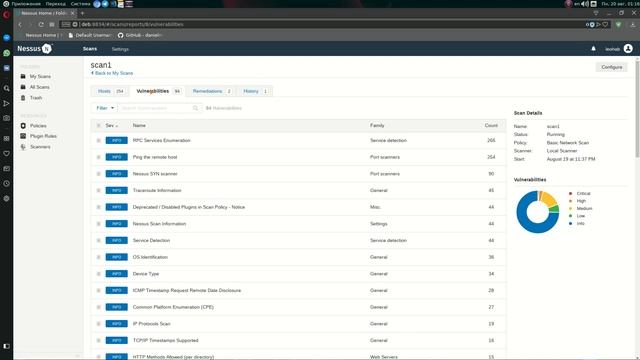This screenshot has width=640, height=360.
Task: Open the notifications bell icon
Action: pyautogui.click(x=593, y=49)
